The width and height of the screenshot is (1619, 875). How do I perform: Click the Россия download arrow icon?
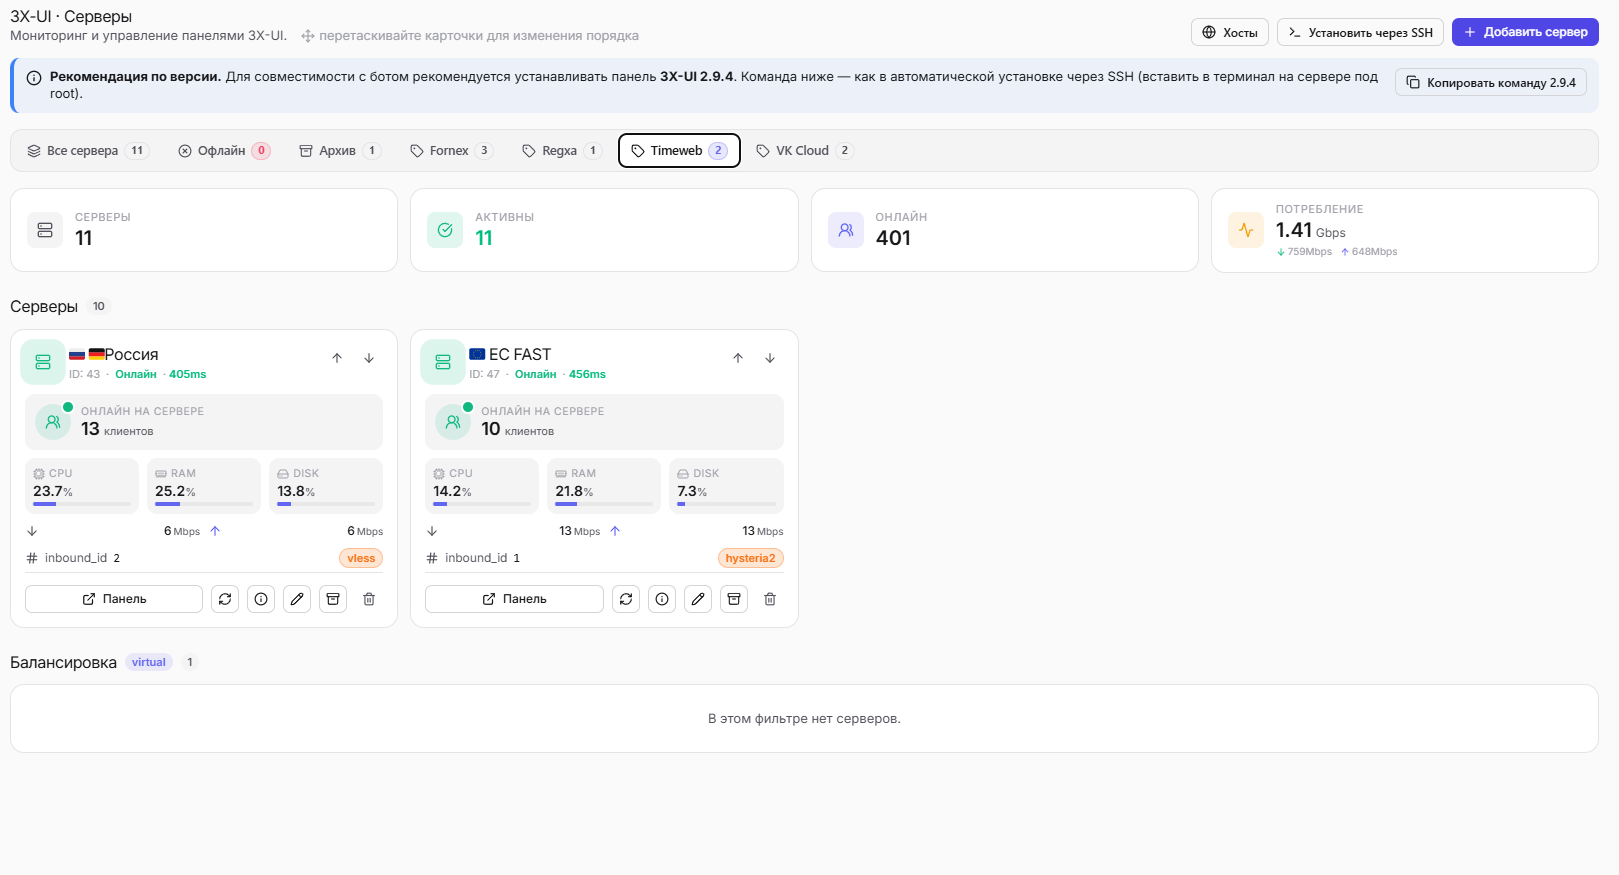click(x=32, y=531)
